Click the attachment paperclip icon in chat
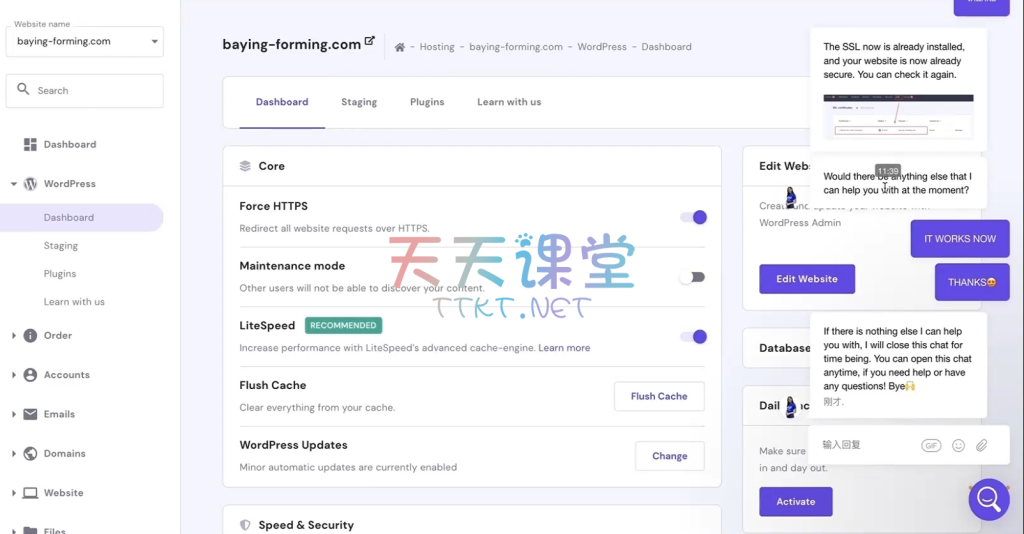Viewport: 1024px width, 534px height. [982, 445]
